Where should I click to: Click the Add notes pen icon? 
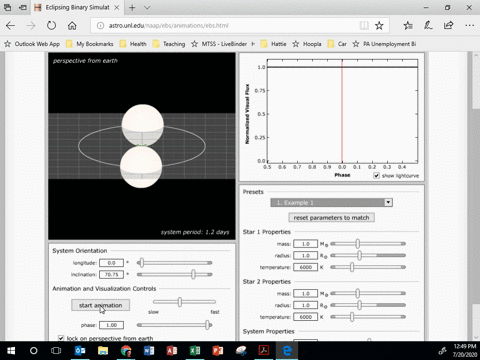(x=428, y=25)
